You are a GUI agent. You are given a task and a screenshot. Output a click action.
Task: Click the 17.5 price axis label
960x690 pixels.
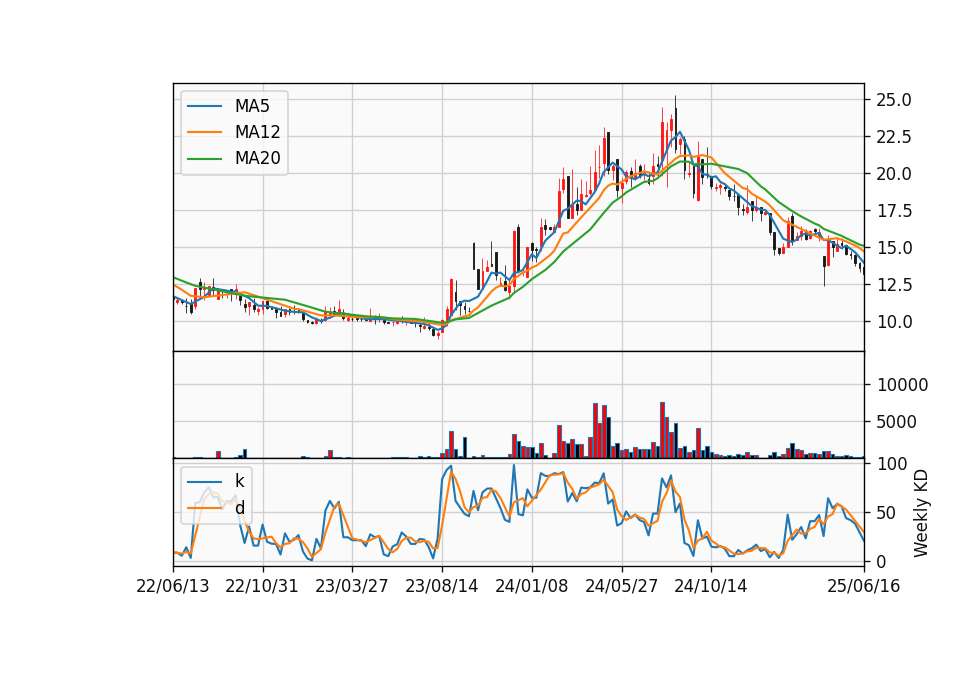894,211
